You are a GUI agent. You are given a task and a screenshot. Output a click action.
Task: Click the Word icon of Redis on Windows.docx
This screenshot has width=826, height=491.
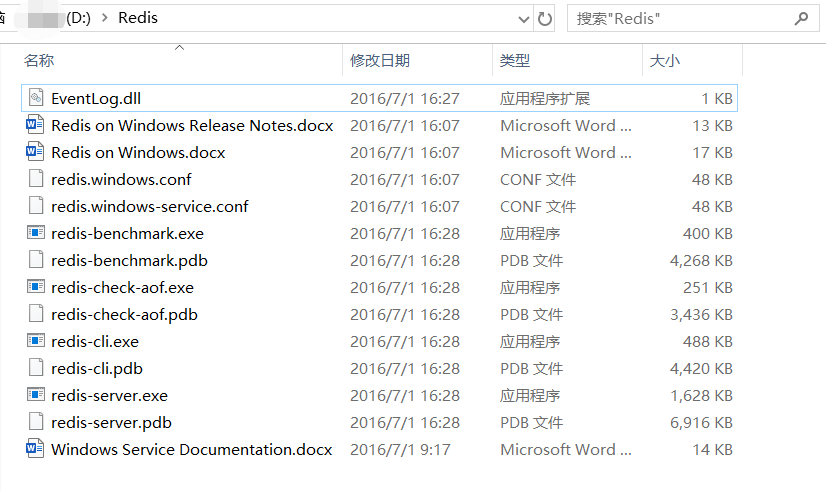(x=35, y=152)
